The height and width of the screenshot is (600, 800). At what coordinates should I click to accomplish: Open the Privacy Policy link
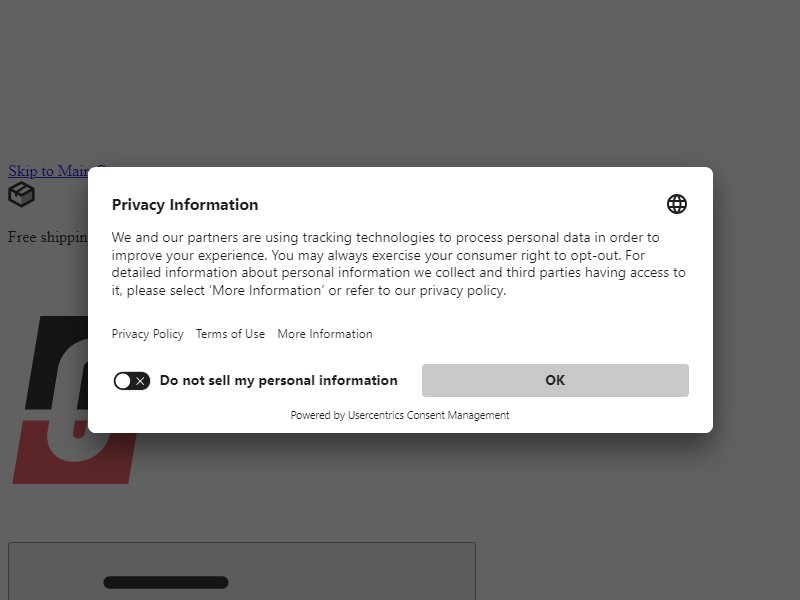click(x=147, y=334)
